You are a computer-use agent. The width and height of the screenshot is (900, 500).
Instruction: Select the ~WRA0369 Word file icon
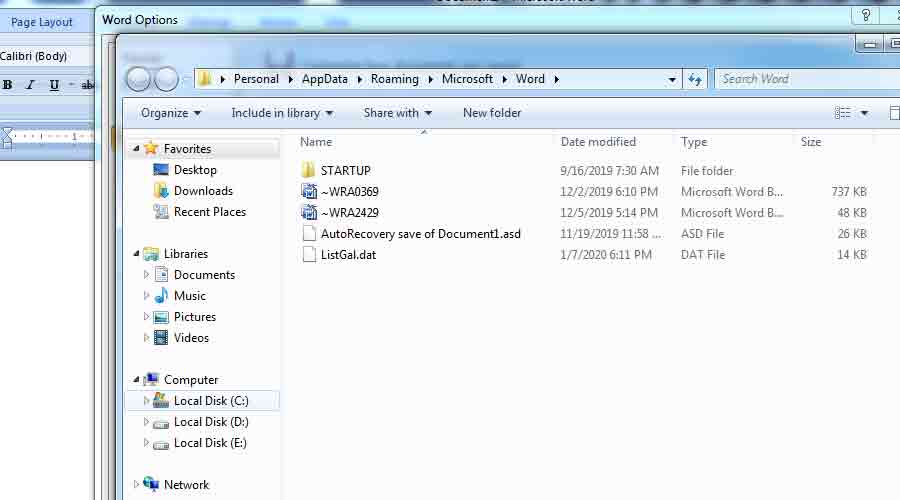click(x=309, y=191)
